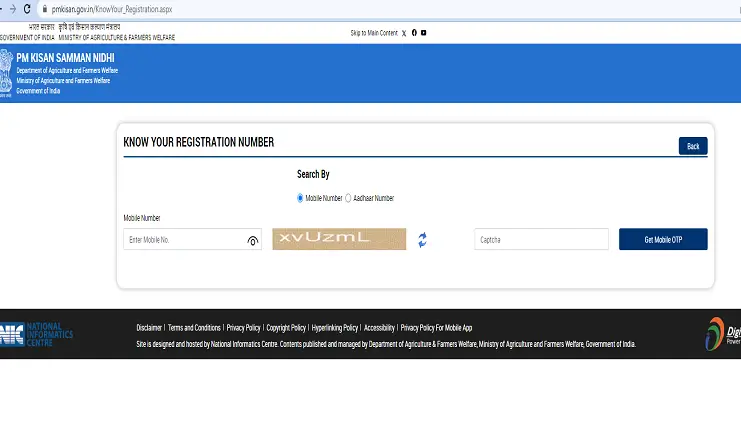Select the Aadhaar Number radio option

pos(348,198)
